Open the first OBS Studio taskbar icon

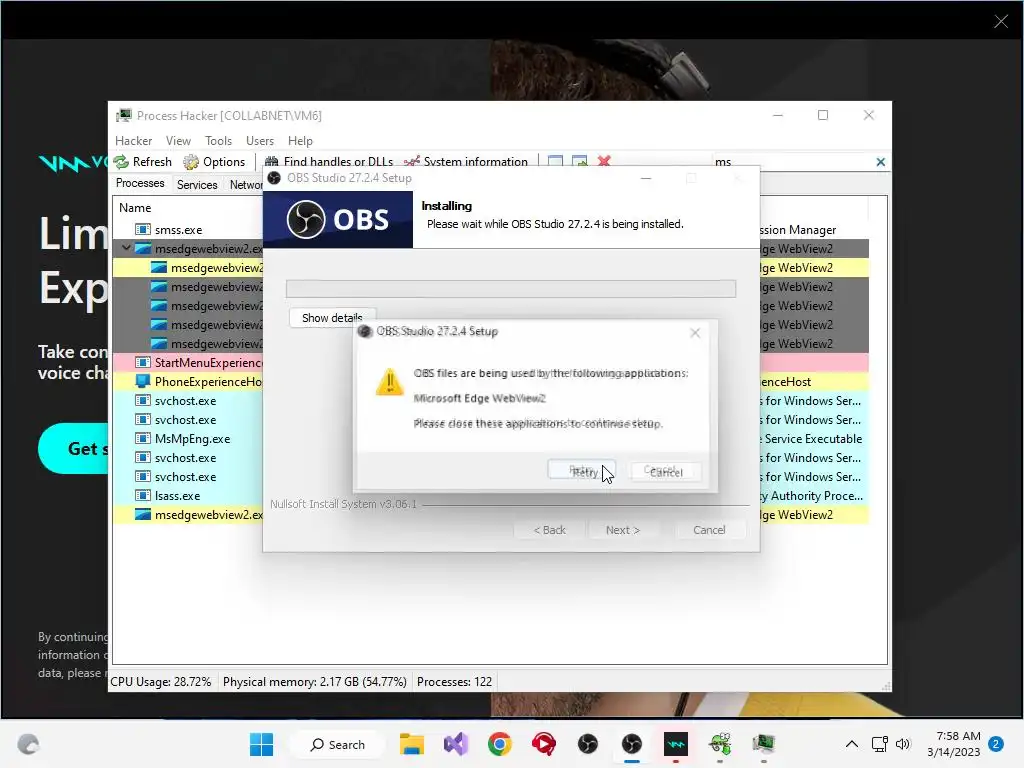click(588, 744)
